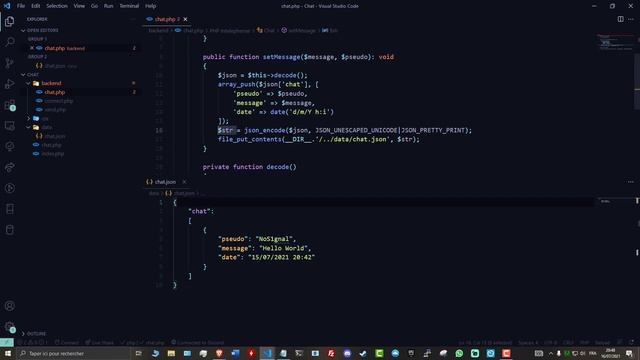640x360 pixels.
Task: Open More Actions for top editor group
Action: click(x=631, y=19)
